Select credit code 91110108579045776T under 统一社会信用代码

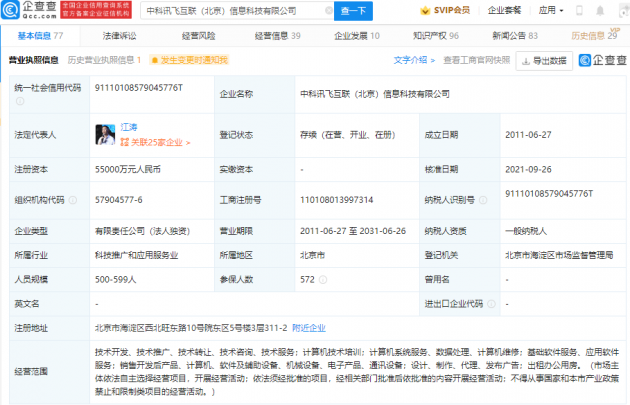click(139, 88)
